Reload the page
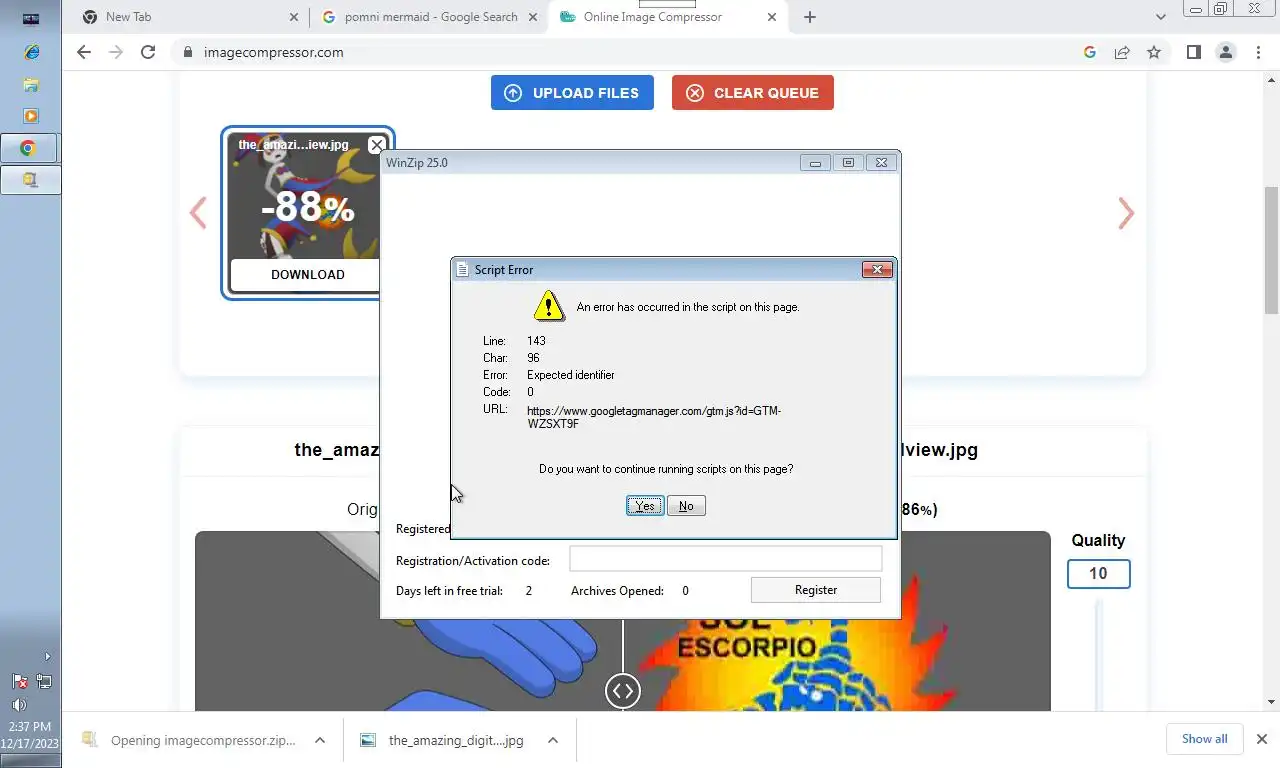This screenshot has height=768, width=1280. pyautogui.click(x=148, y=52)
